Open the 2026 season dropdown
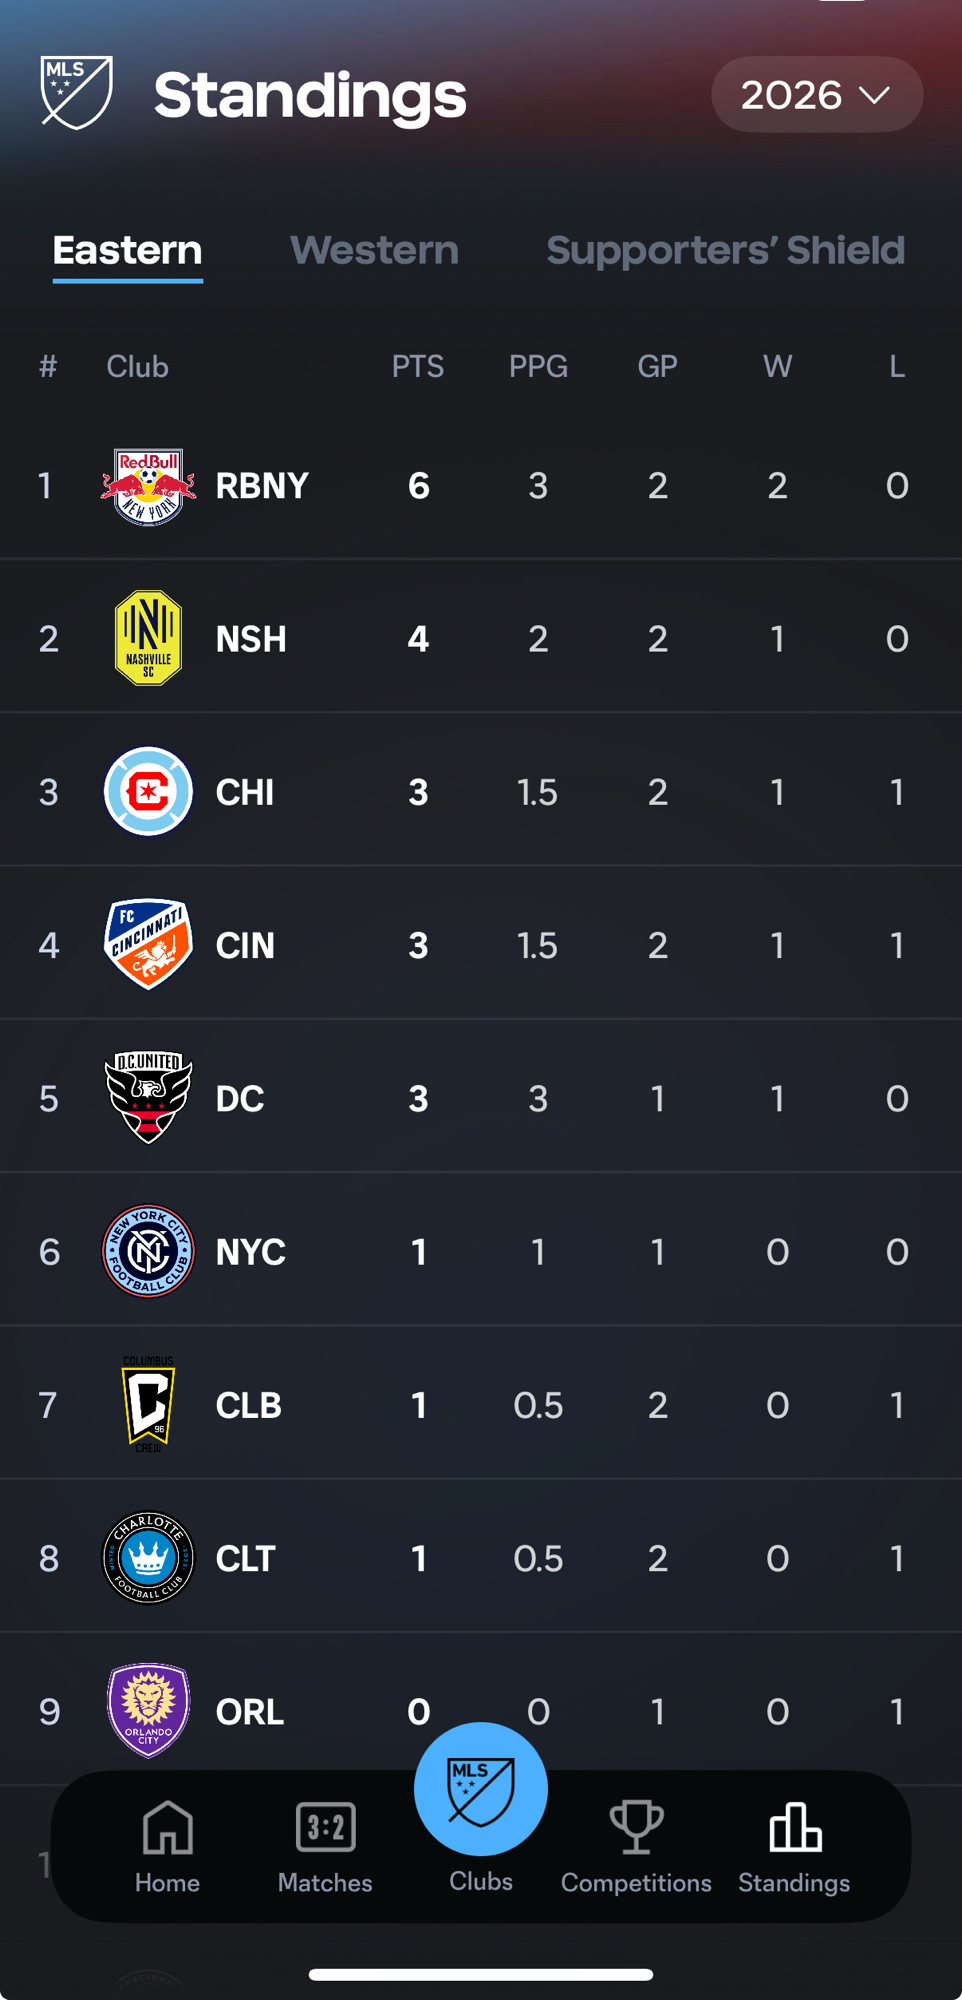Image resolution: width=962 pixels, height=2000 pixels. pyautogui.click(x=816, y=95)
